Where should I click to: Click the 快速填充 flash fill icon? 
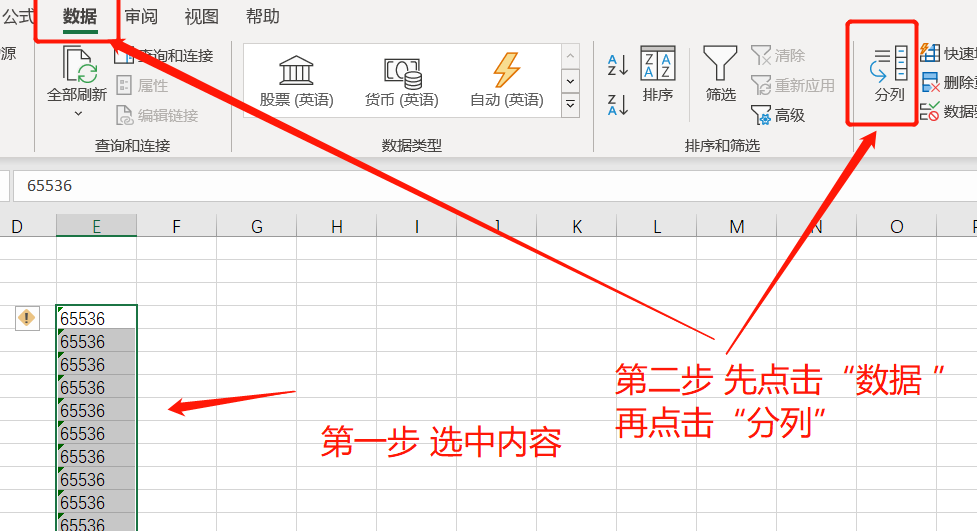(930, 53)
